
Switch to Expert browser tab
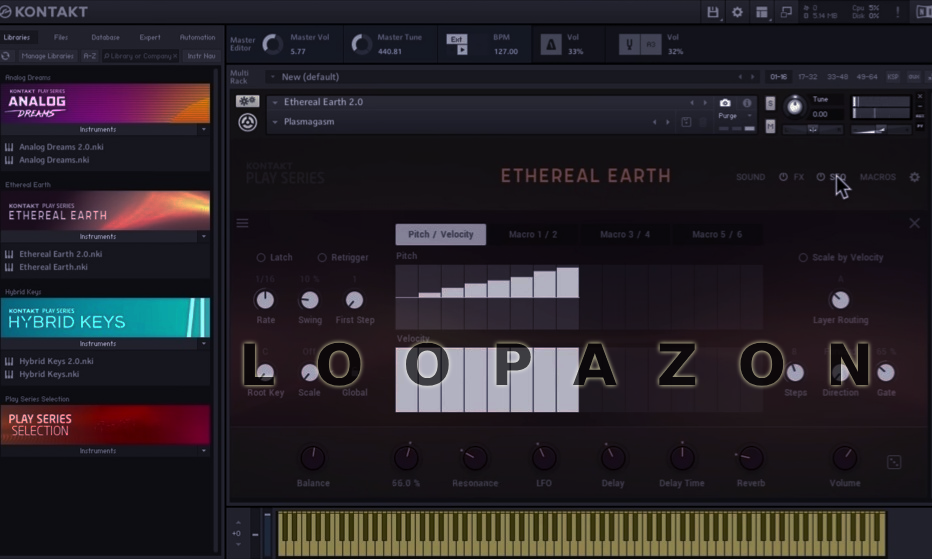click(x=150, y=37)
